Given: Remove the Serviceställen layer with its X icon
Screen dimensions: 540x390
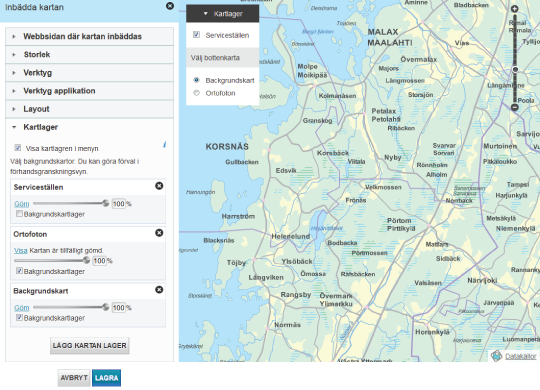Looking at the screenshot, I should pyautogui.click(x=159, y=186).
